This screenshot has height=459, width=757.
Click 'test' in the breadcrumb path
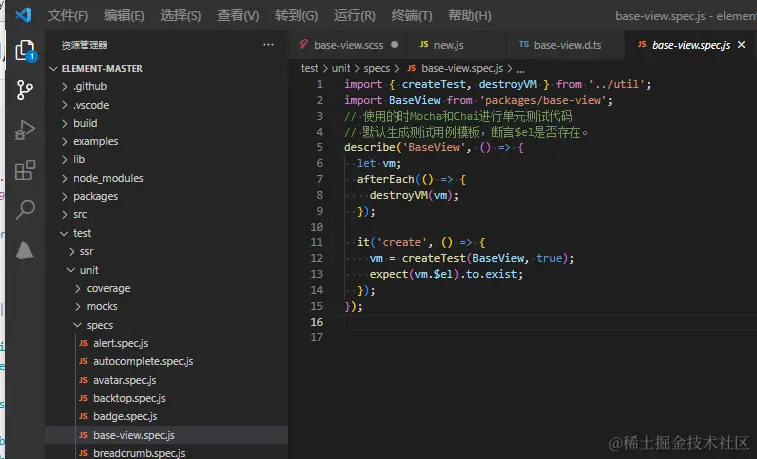[309, 69]
